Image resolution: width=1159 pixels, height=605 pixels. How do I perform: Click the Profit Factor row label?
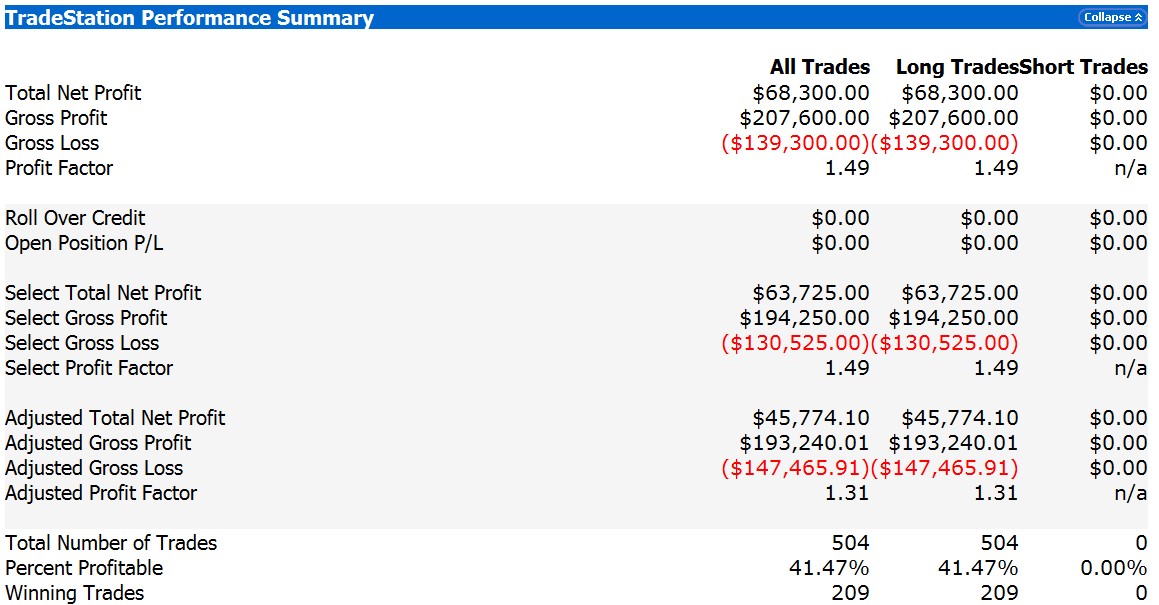[59, 168]
